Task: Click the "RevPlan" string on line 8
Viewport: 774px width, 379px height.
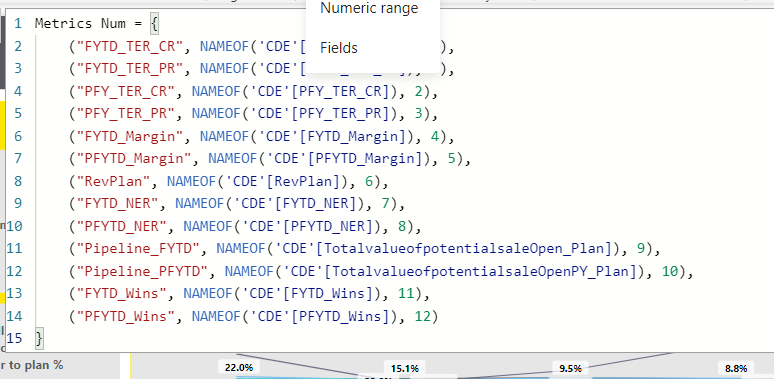Action: point(113,182)
